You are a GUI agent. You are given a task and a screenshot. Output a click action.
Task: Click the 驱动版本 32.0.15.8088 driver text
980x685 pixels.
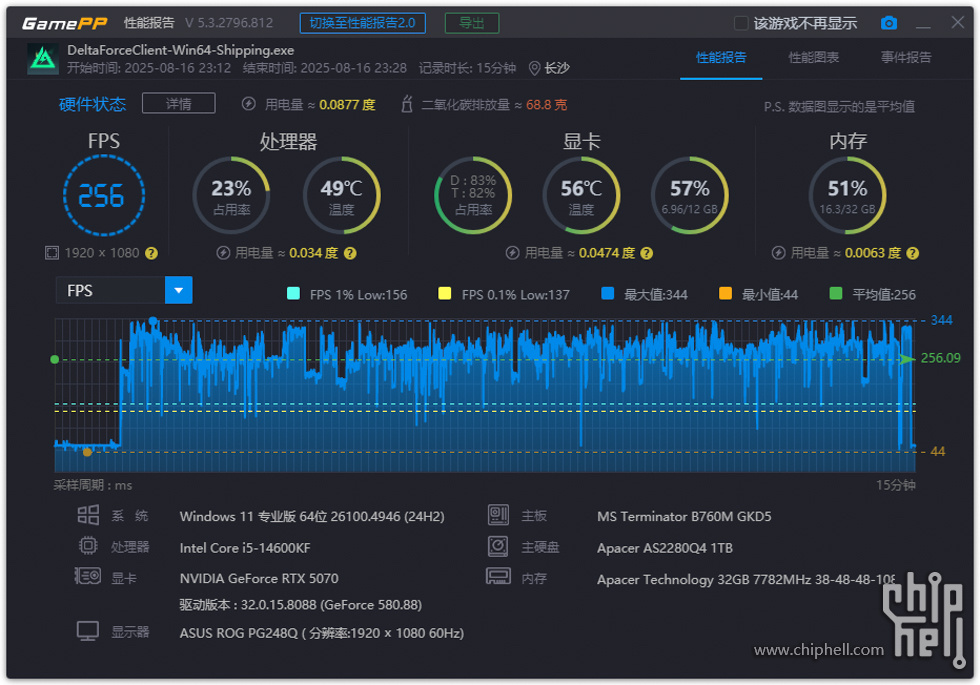pos(301,605)
